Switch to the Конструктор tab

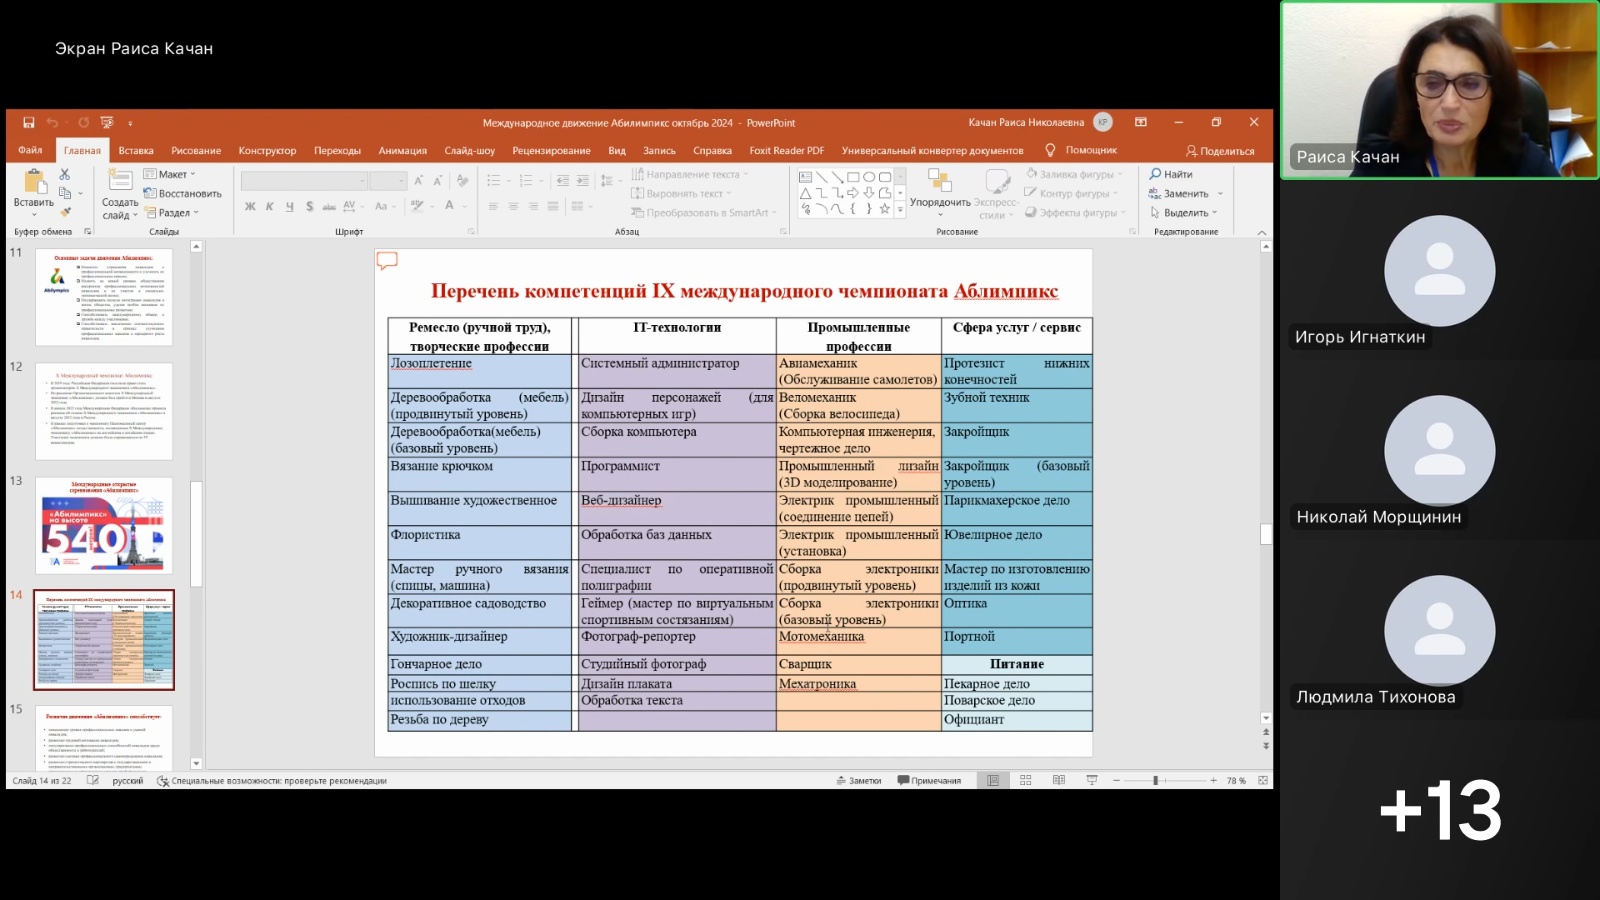(267, 151)
